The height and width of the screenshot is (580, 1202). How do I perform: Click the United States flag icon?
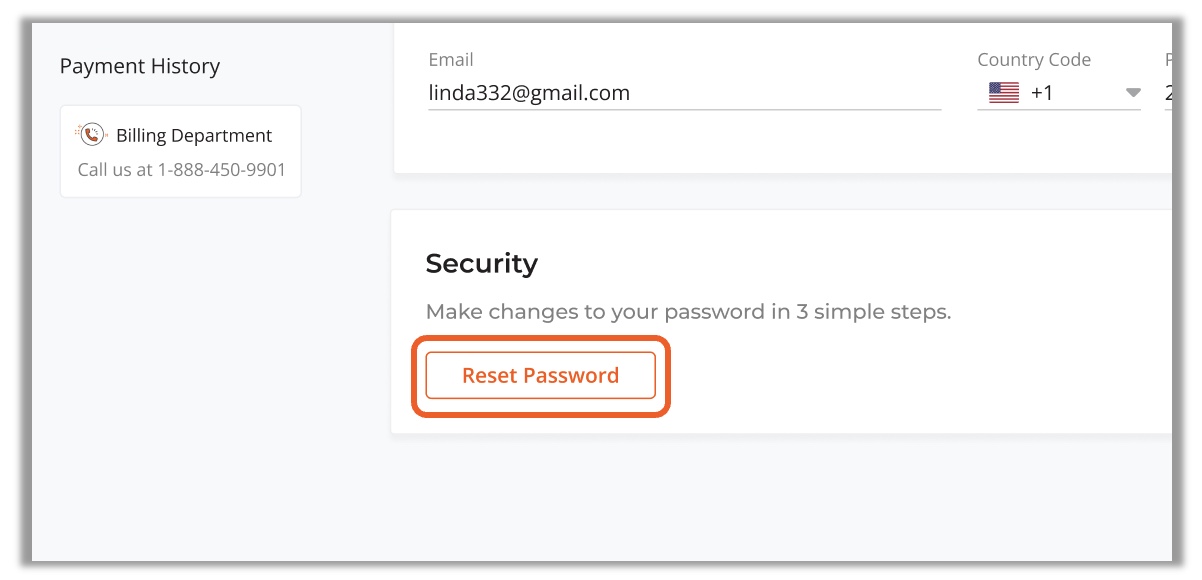(x=1003, y=93)
